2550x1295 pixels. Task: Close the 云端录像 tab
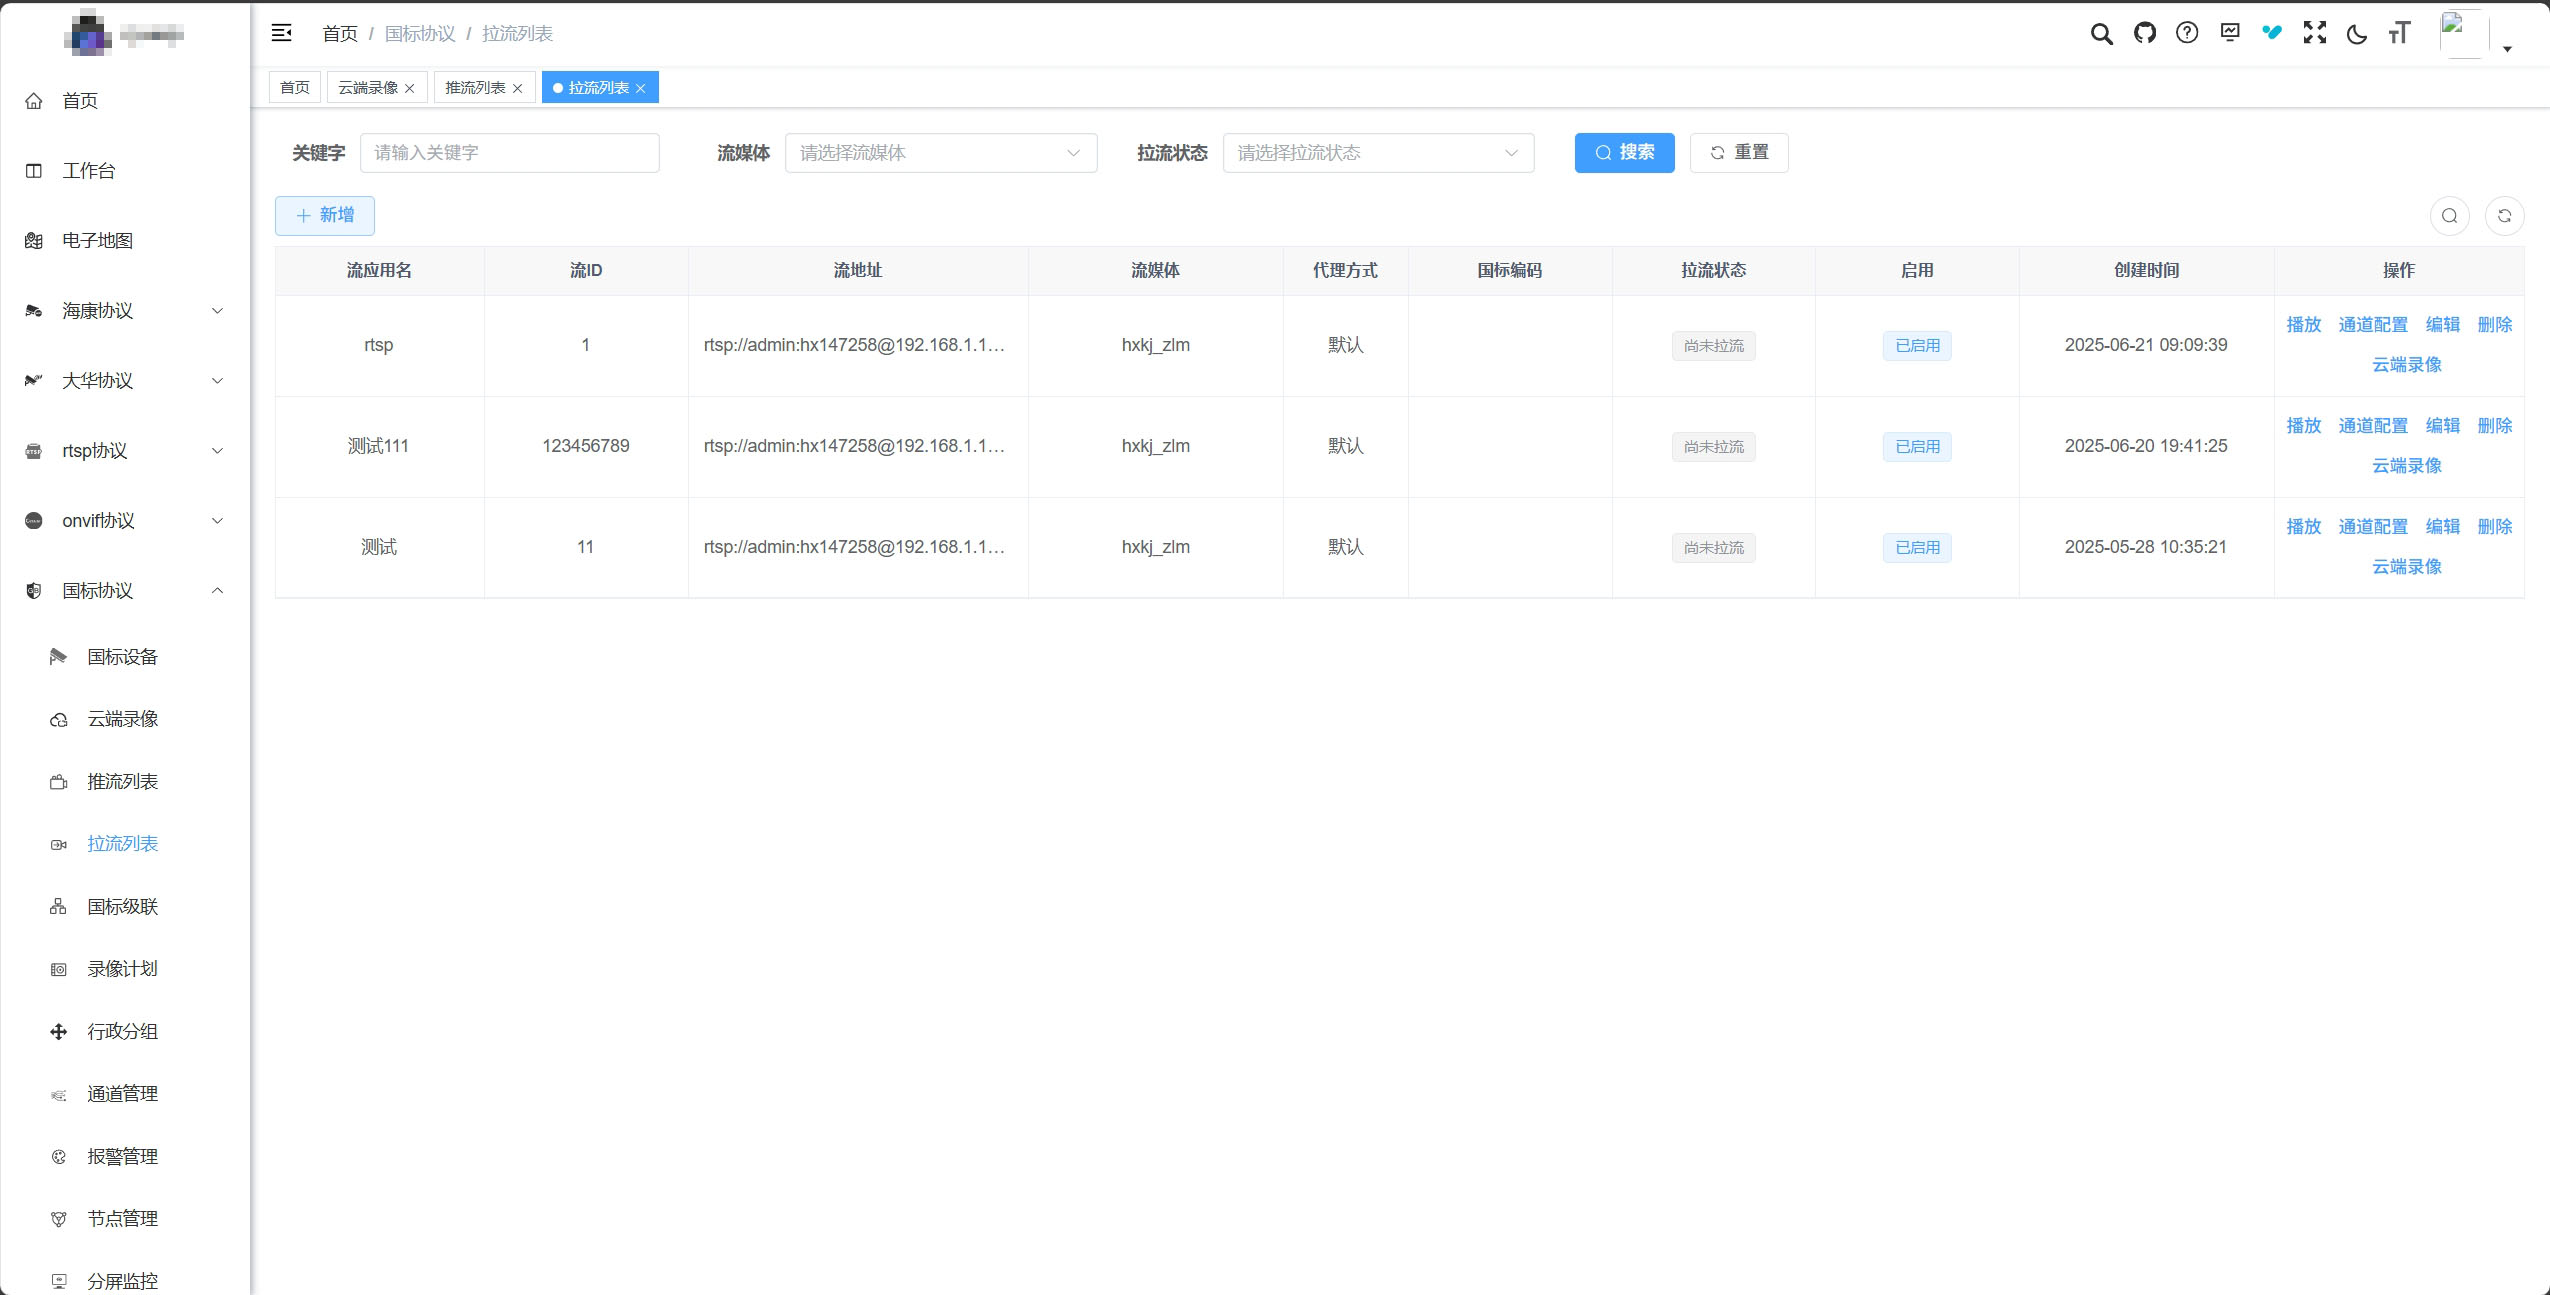410,89
